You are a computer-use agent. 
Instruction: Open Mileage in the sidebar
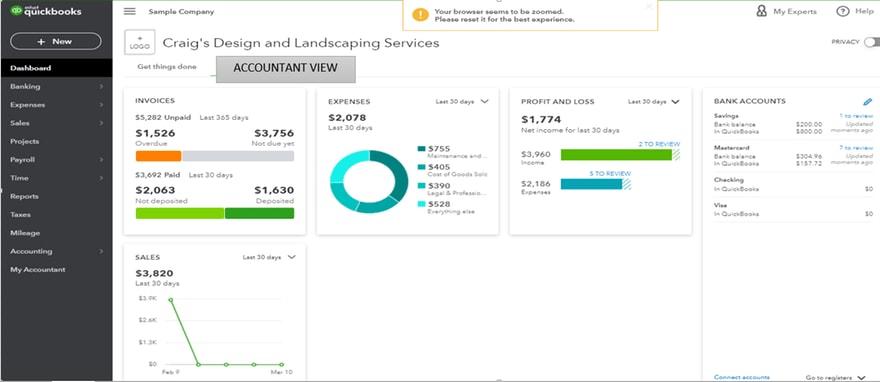56,233
